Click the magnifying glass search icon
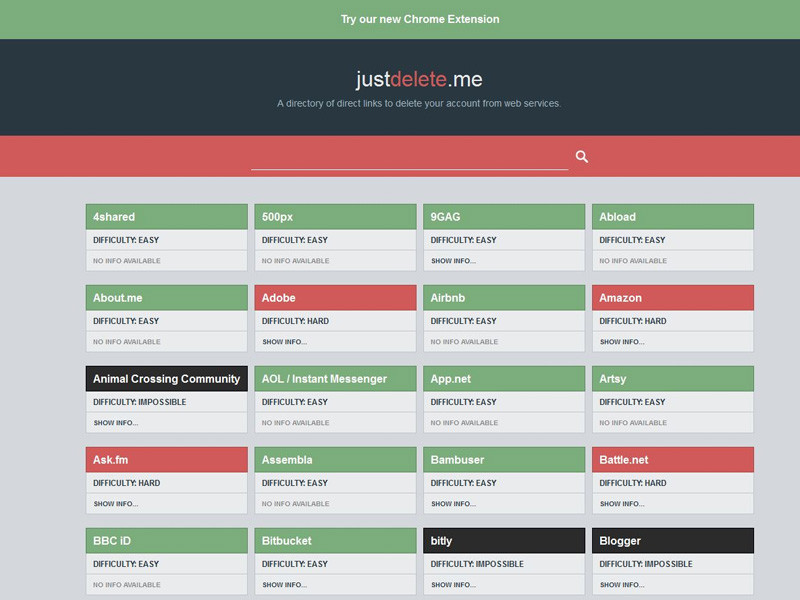The image size is (800, 600). (x=582, y=157)
